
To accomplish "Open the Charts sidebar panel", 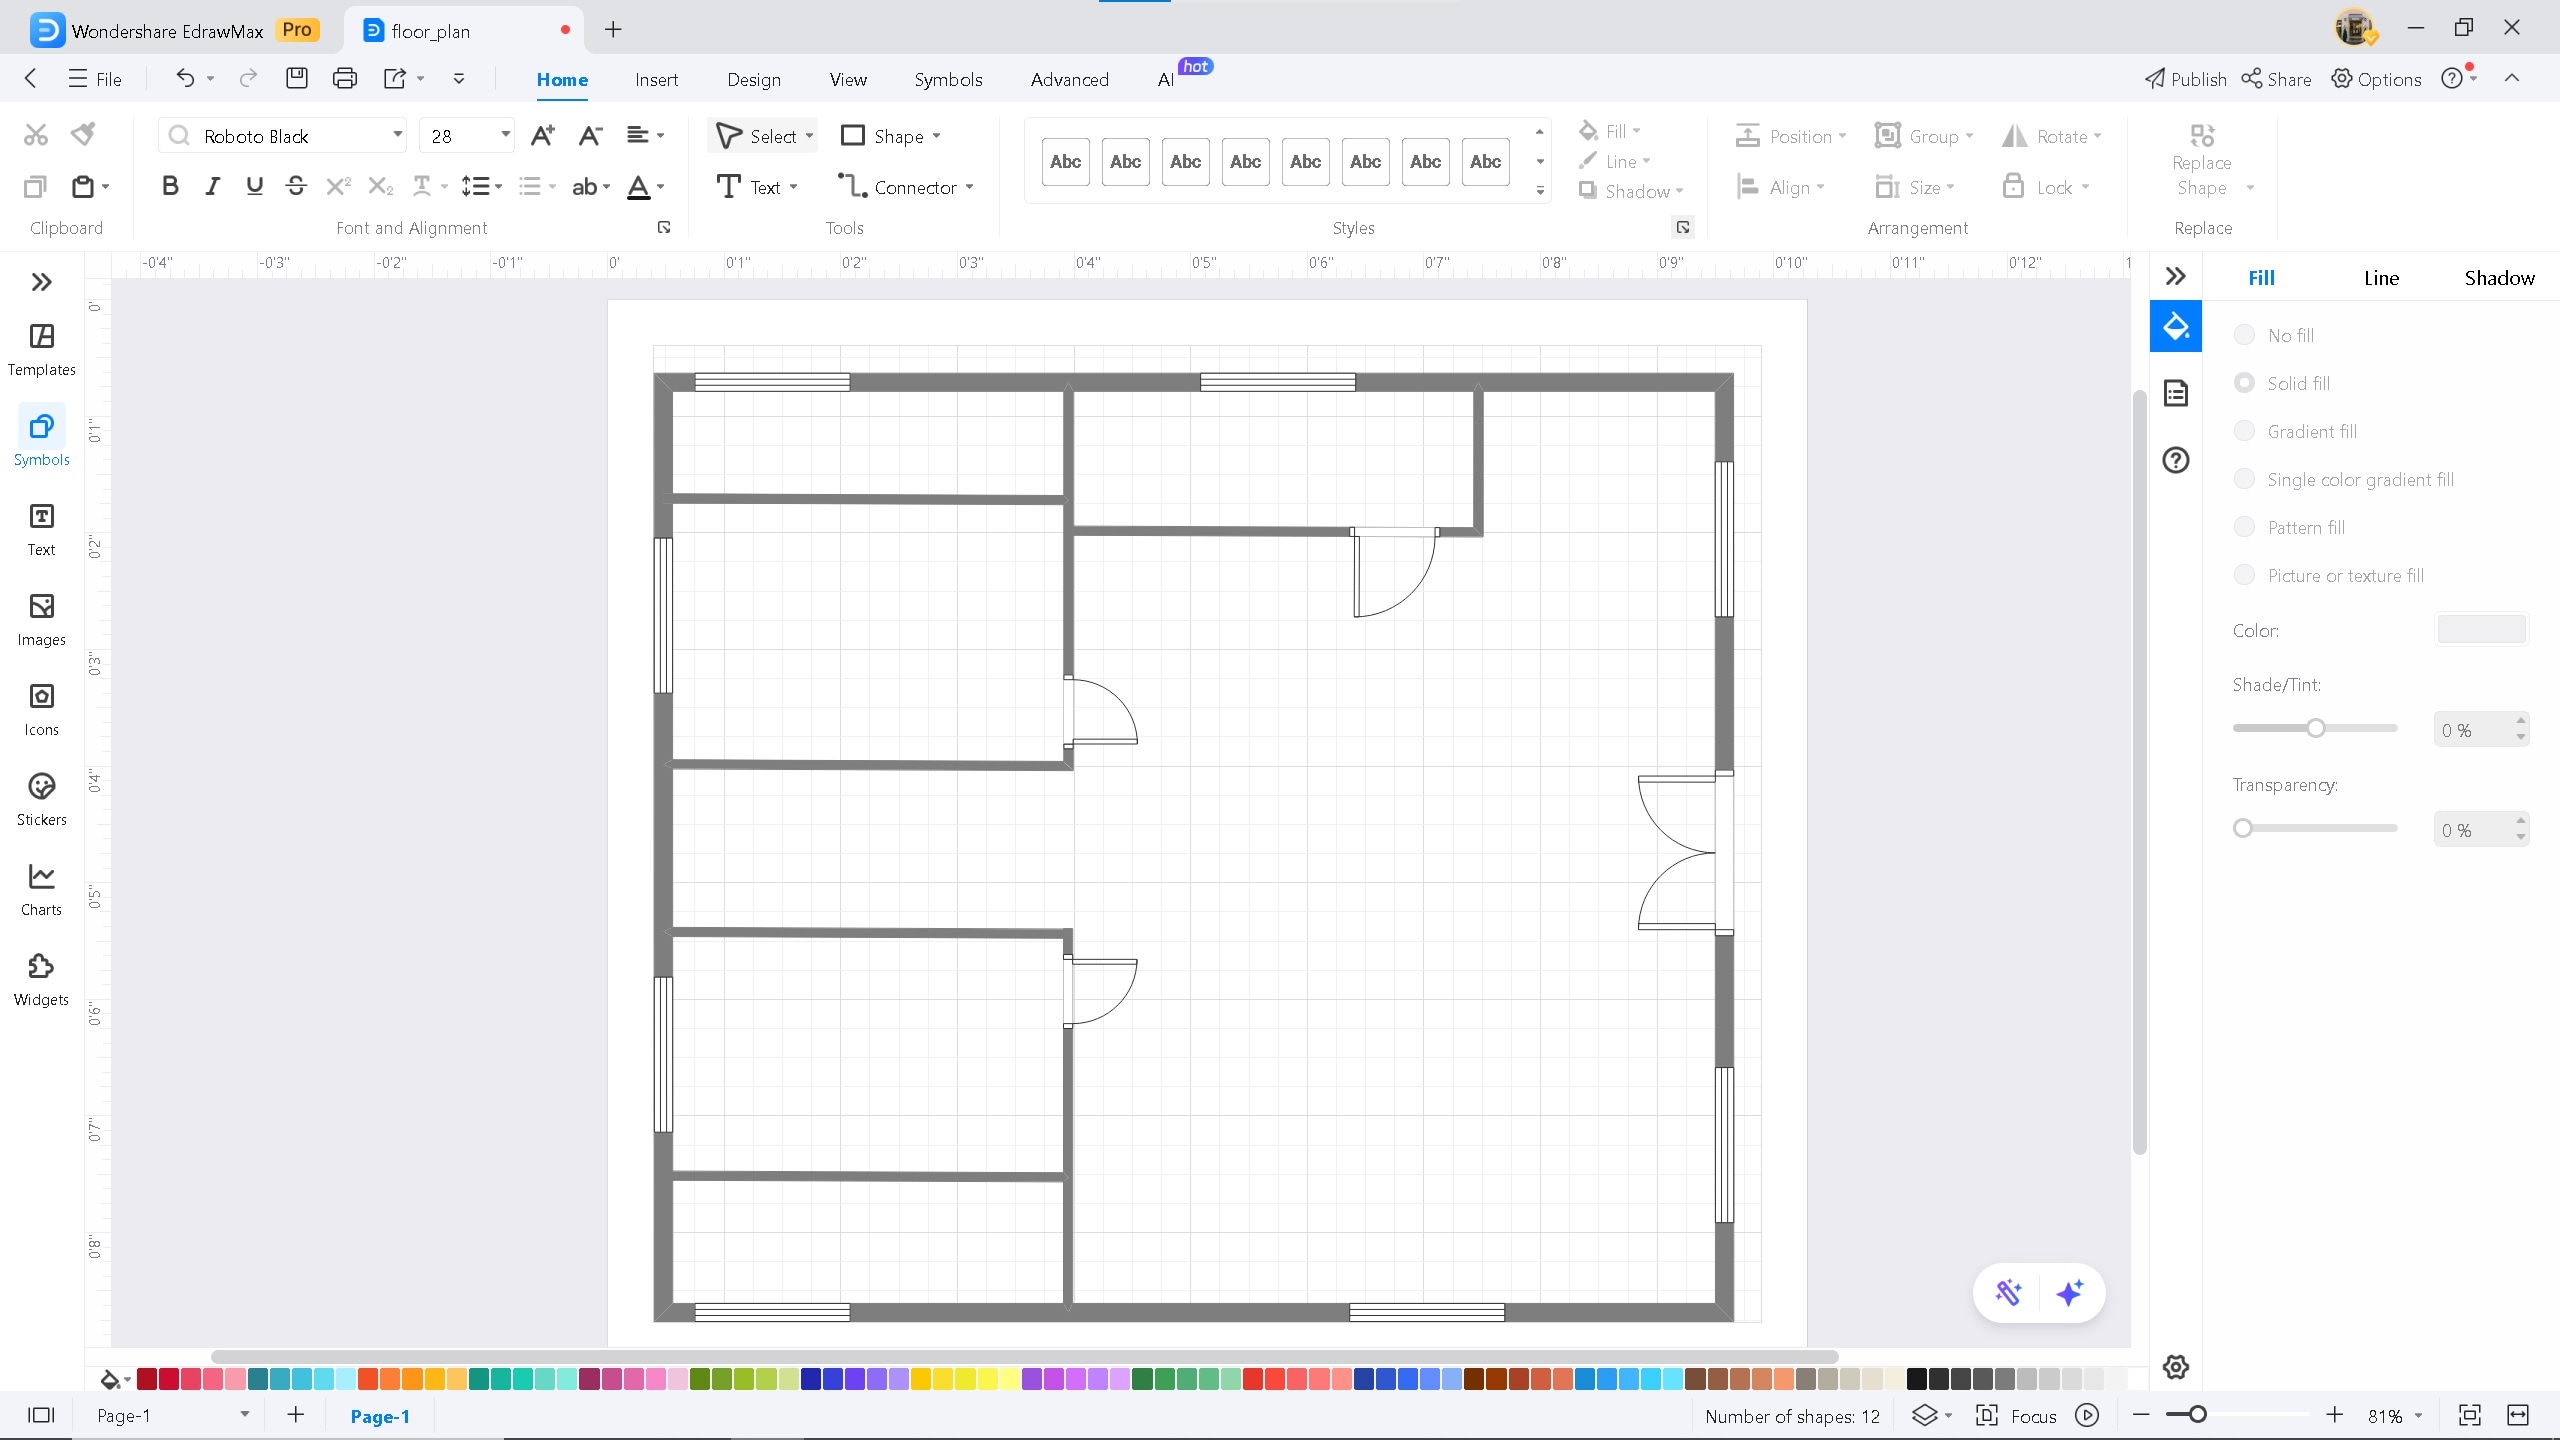I will click(41, 890).
